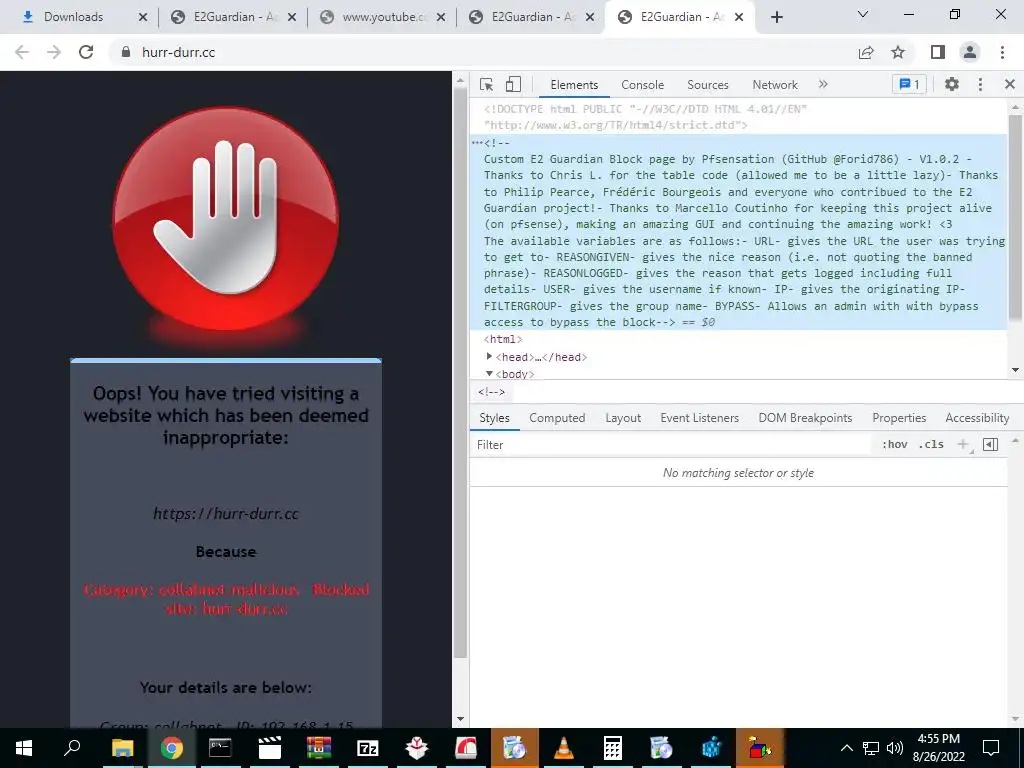The height and width of the screenshot is (768, 1024).
Task: Go back in browser history
Action: 22,52
